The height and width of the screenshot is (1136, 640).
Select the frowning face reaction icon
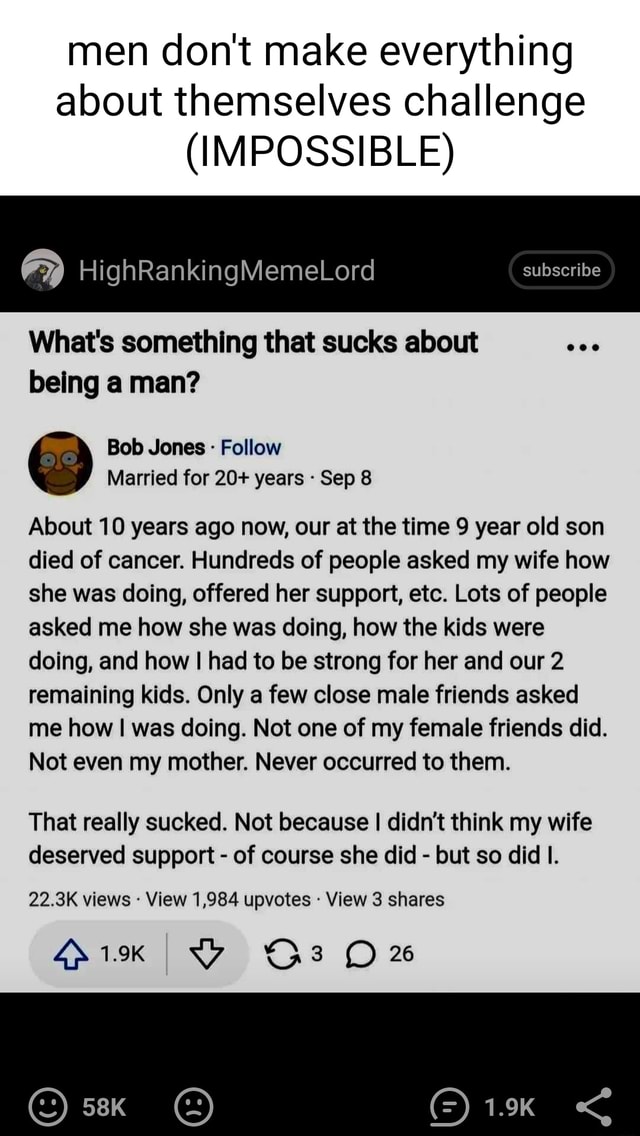click(x=194, y=1107)
